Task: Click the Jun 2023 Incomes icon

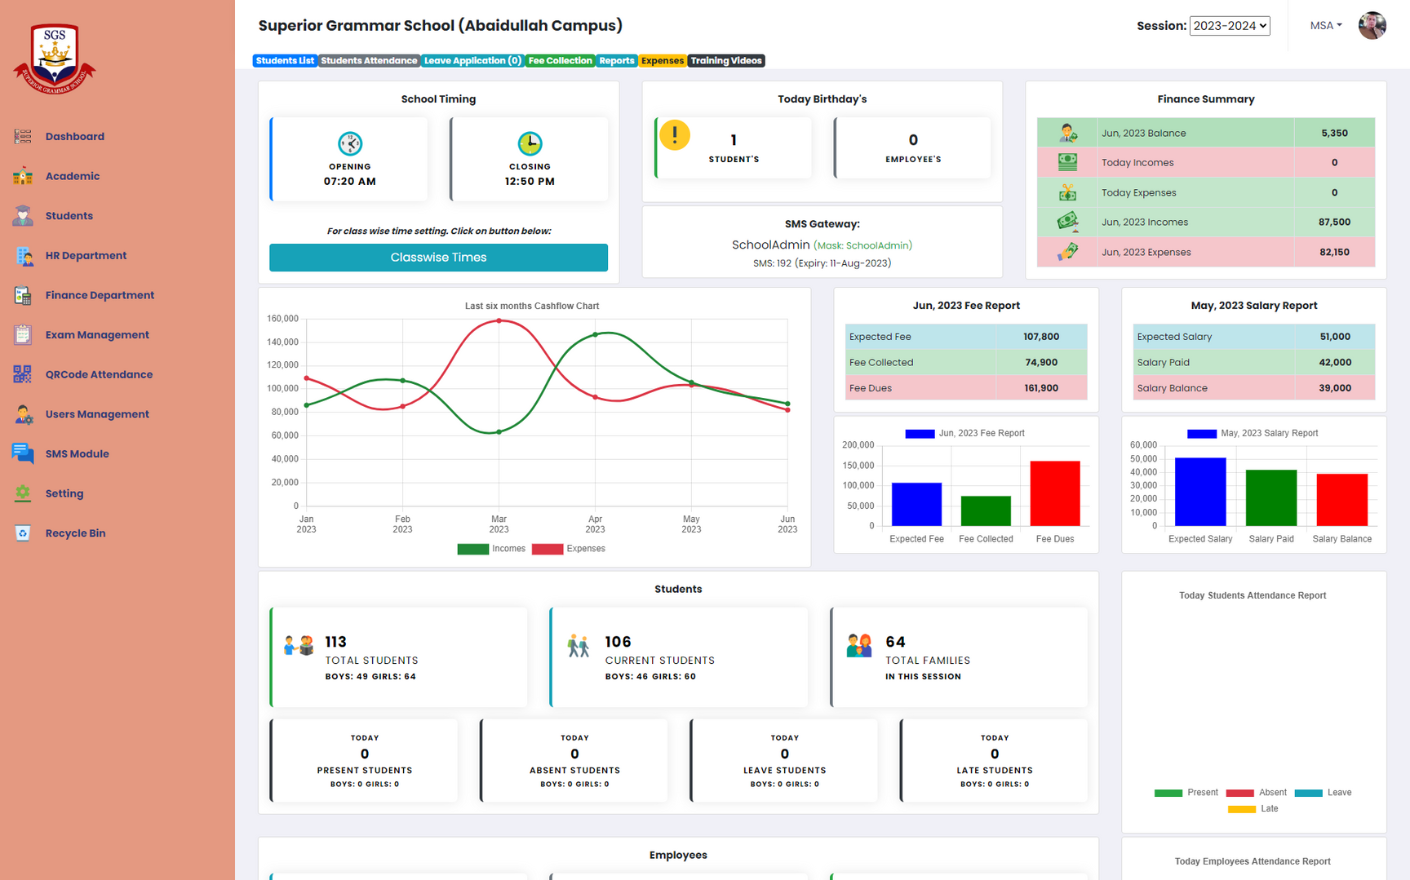Action: pyautogui.click(x=1068, y=222)
